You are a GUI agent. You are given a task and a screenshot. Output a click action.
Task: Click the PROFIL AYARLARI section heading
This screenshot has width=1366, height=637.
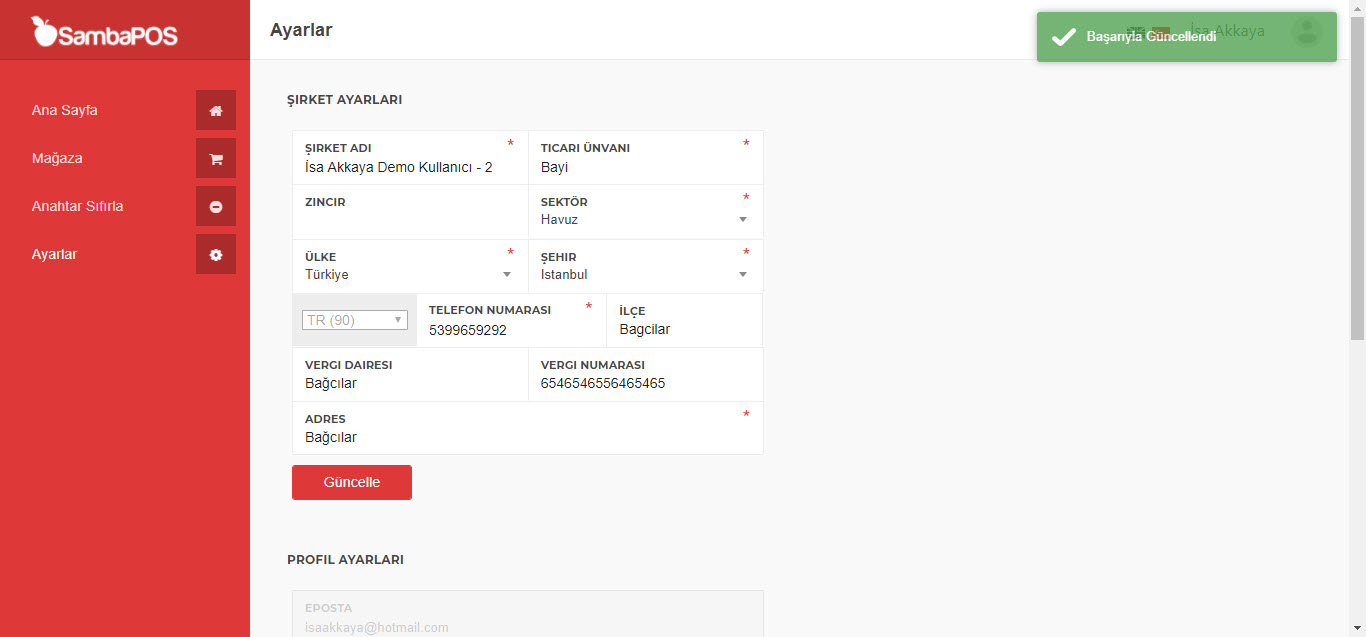pos(345,560)
